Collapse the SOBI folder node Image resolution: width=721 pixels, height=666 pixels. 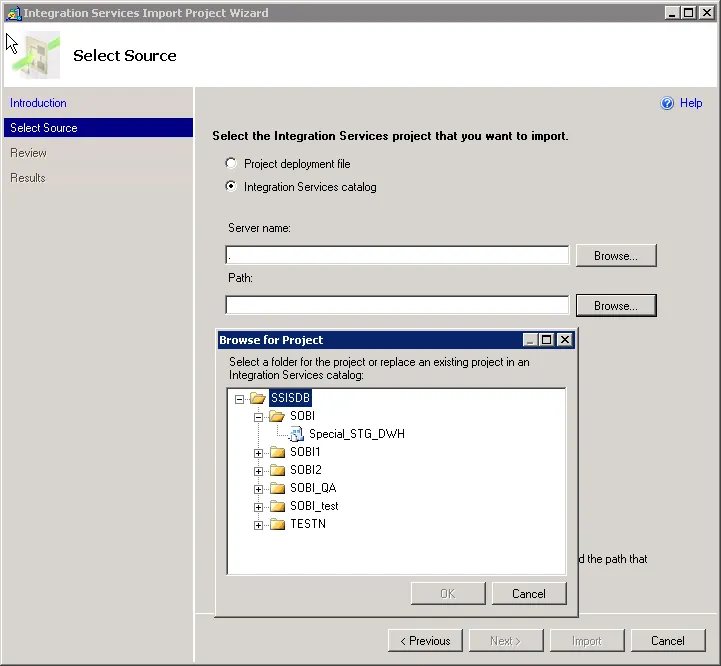click(258, 417)
